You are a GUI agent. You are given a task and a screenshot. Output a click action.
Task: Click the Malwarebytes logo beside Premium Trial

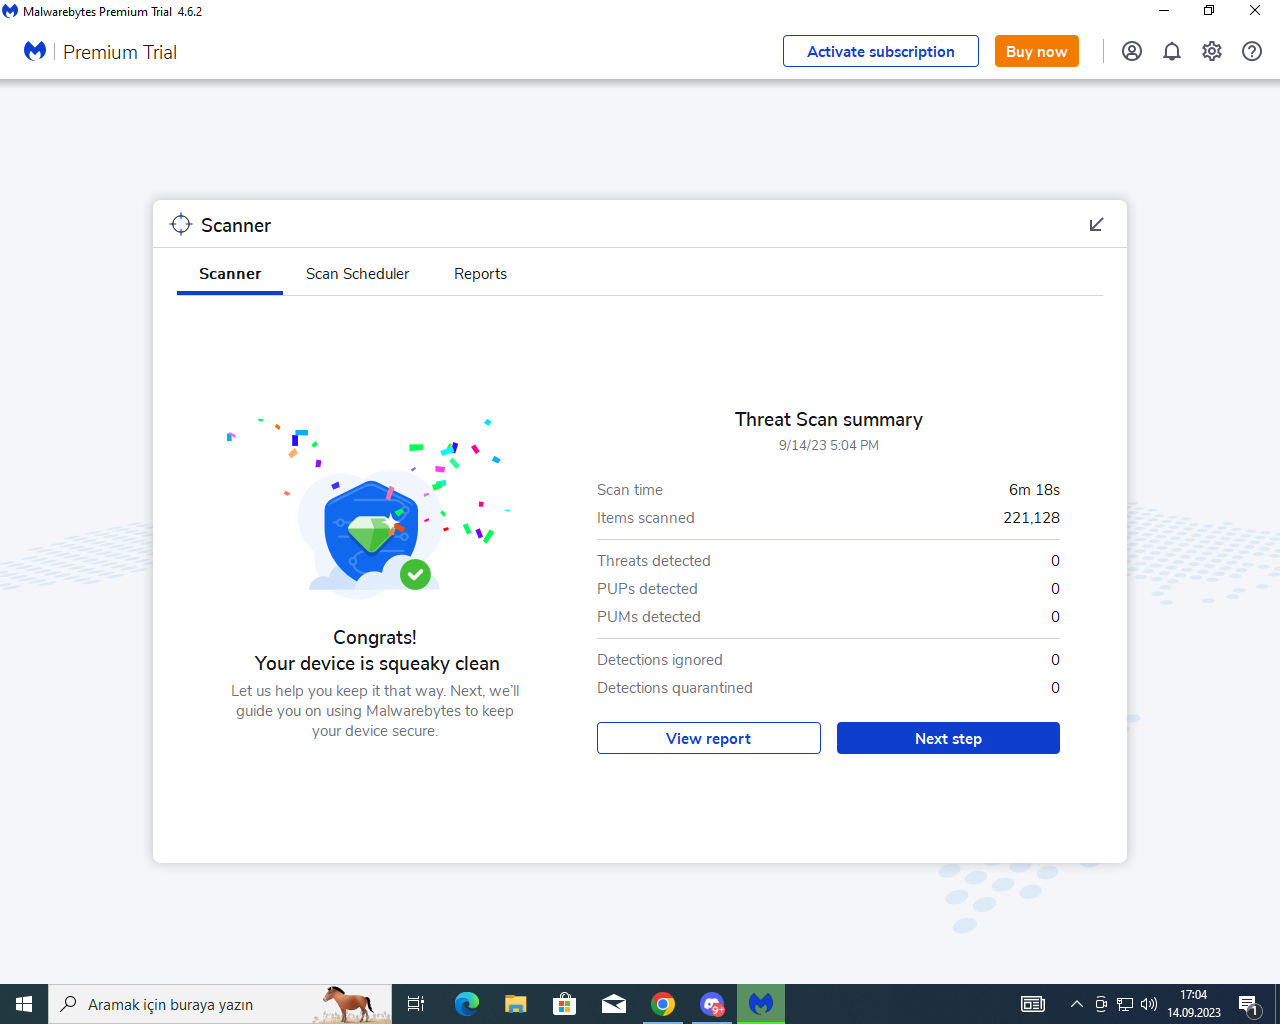click(35, 51)
